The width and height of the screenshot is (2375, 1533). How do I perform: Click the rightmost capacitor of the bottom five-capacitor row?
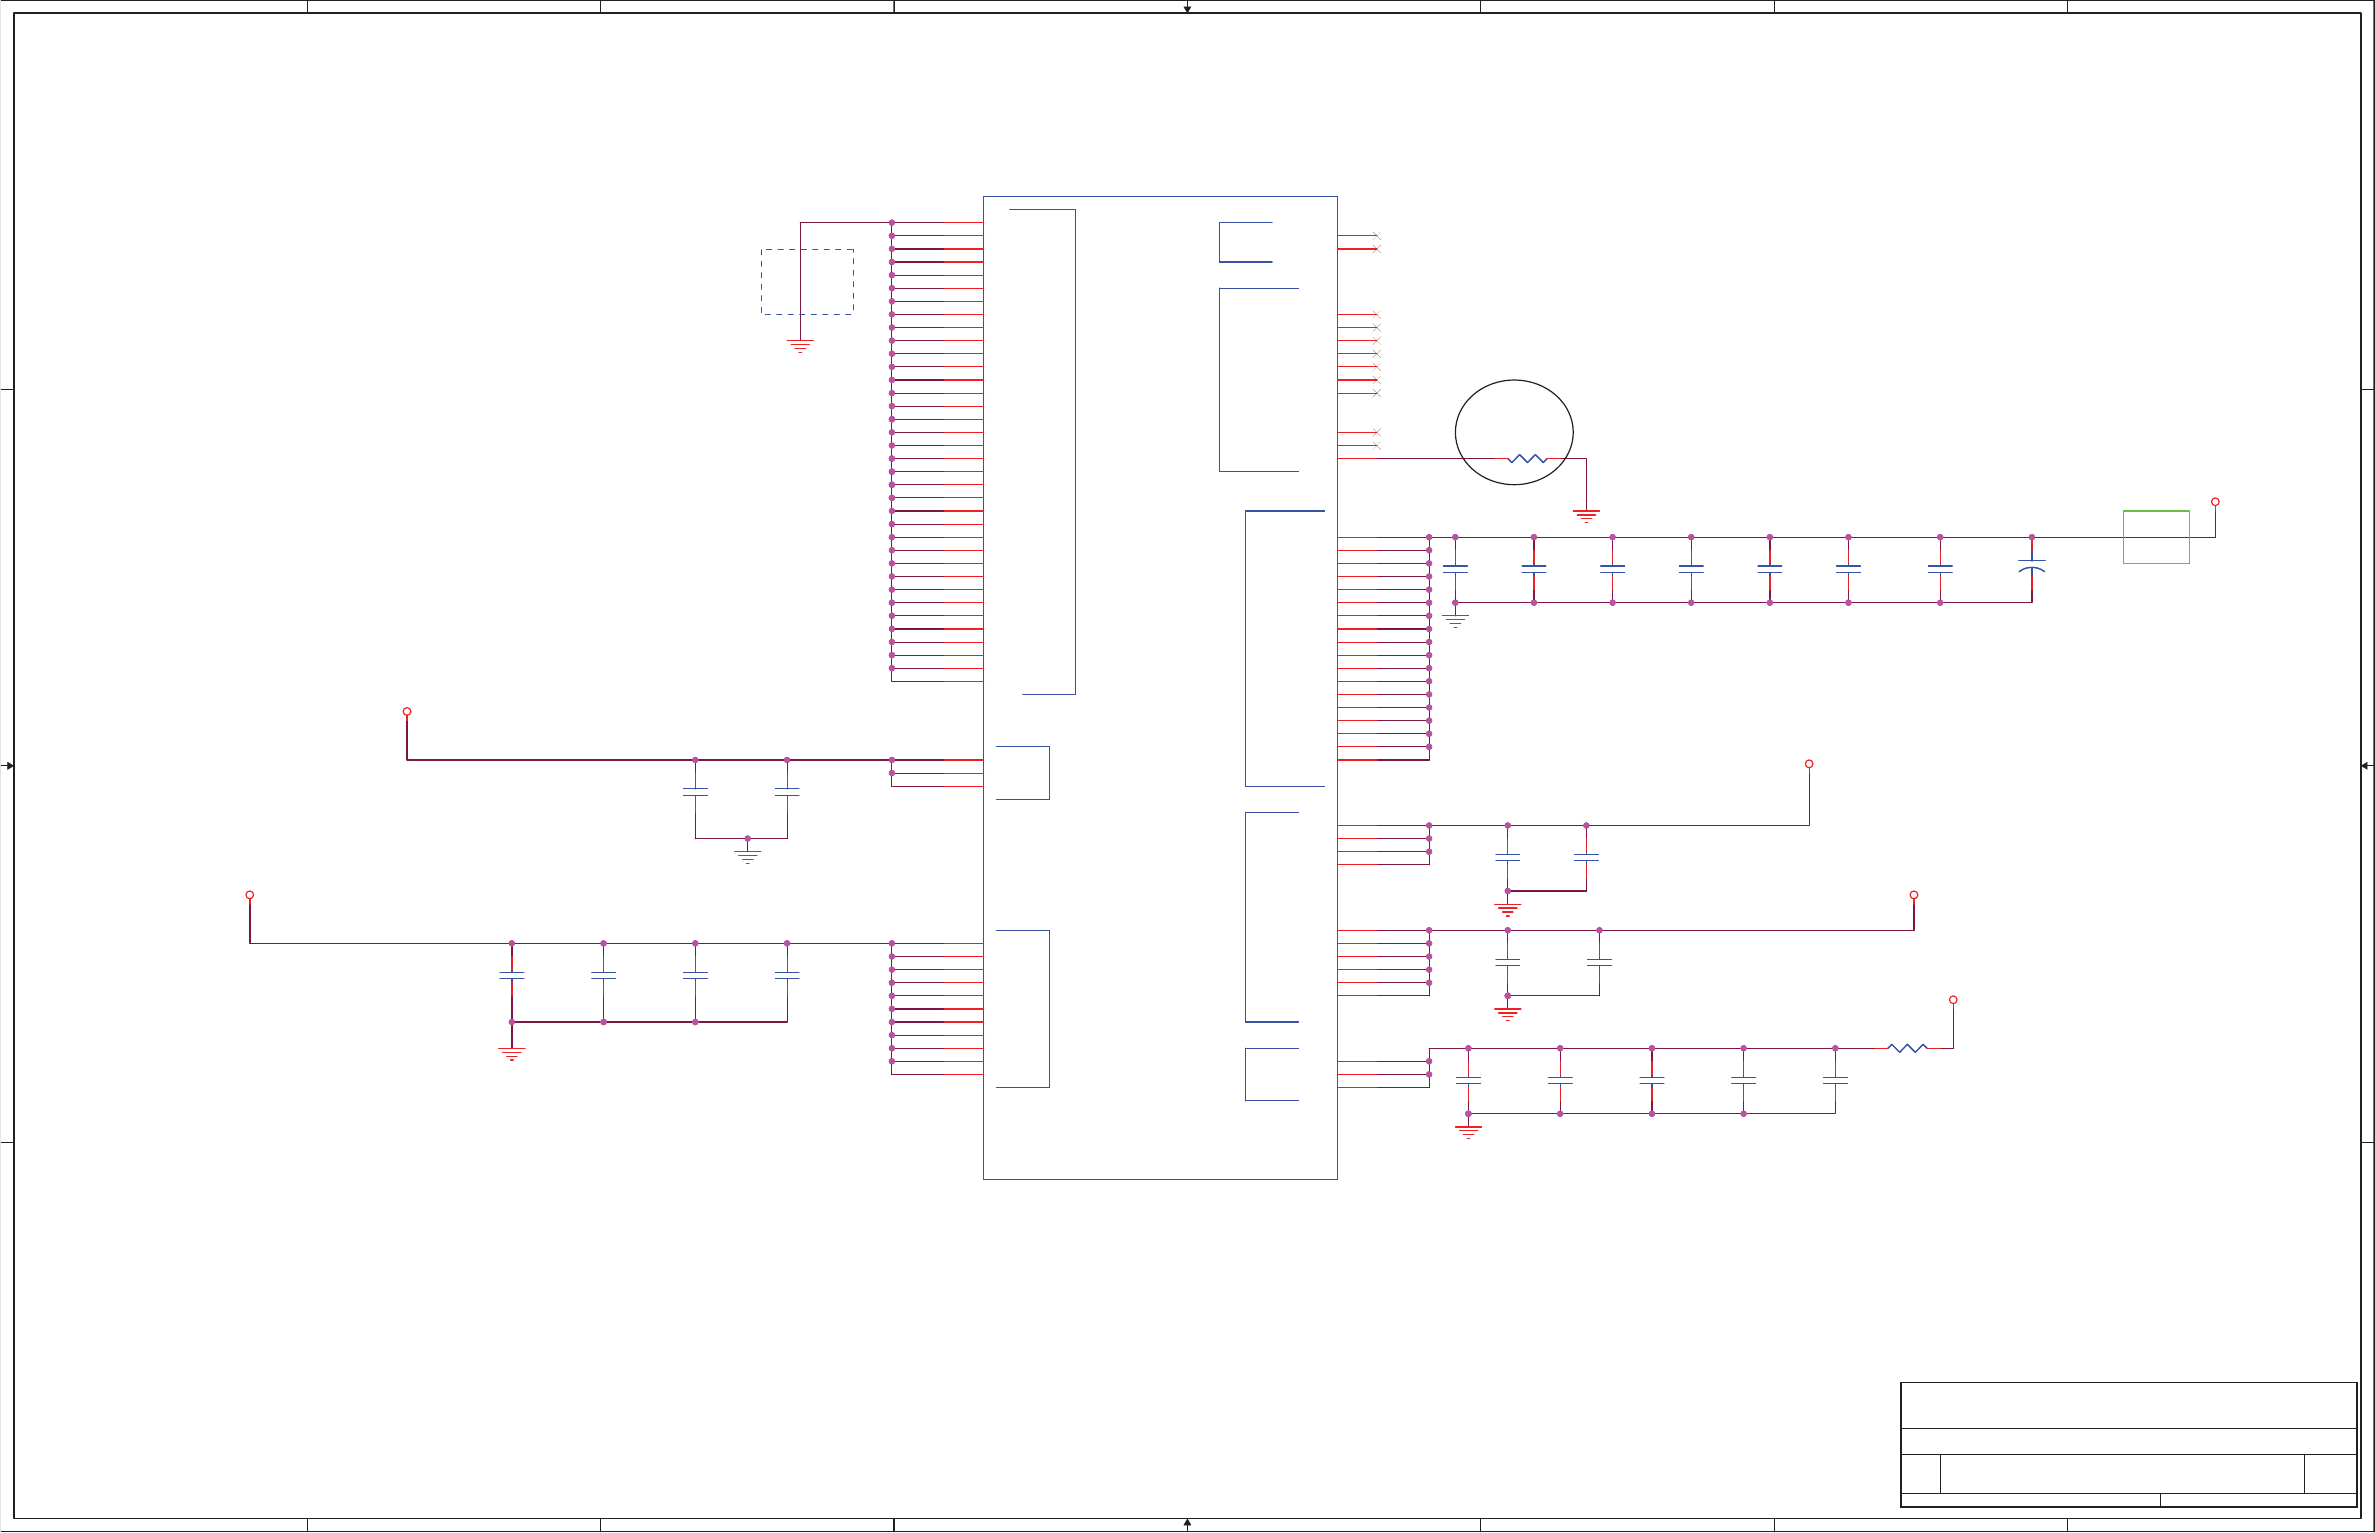point(1835,1080)
